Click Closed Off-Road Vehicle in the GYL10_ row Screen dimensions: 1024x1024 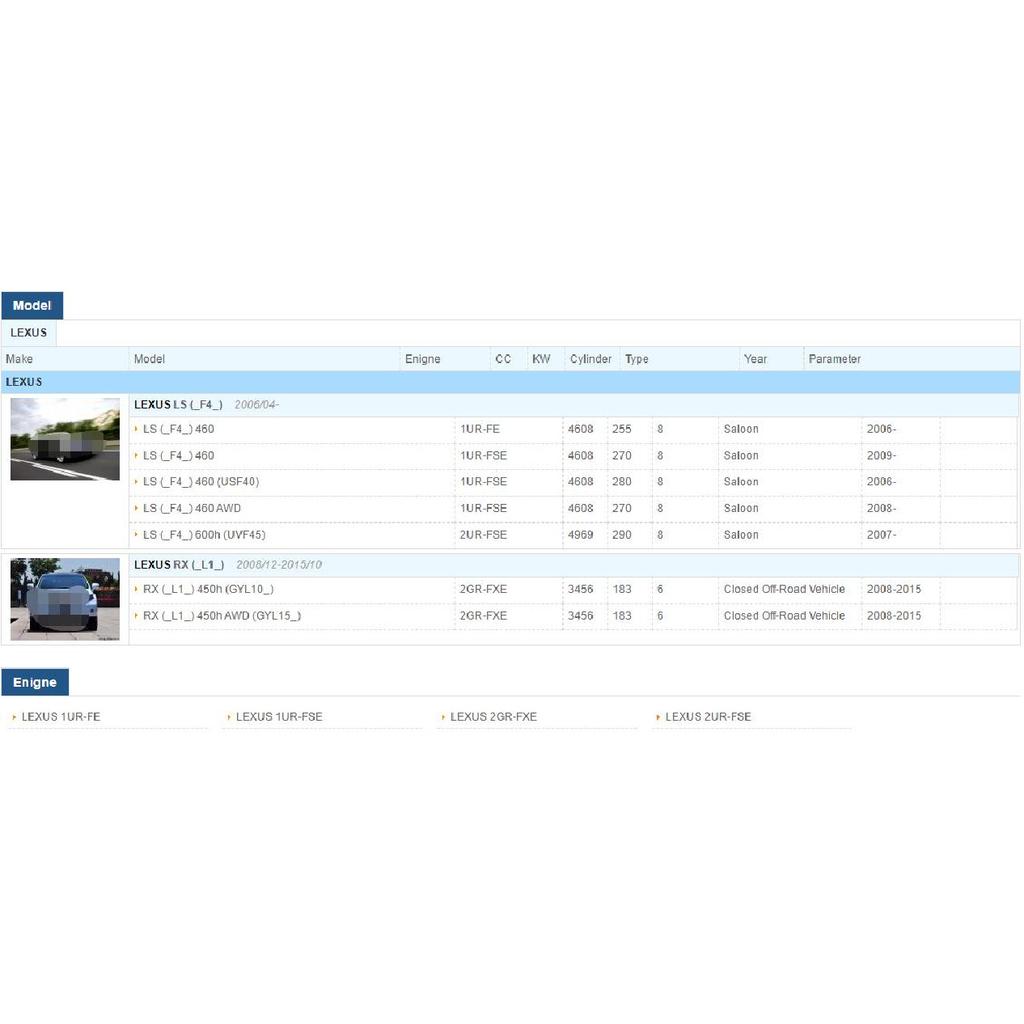click(784, 589)
